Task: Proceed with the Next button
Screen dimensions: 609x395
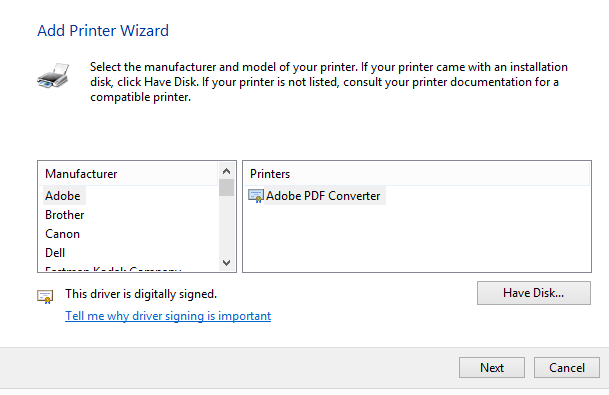Action: (492, 367)
